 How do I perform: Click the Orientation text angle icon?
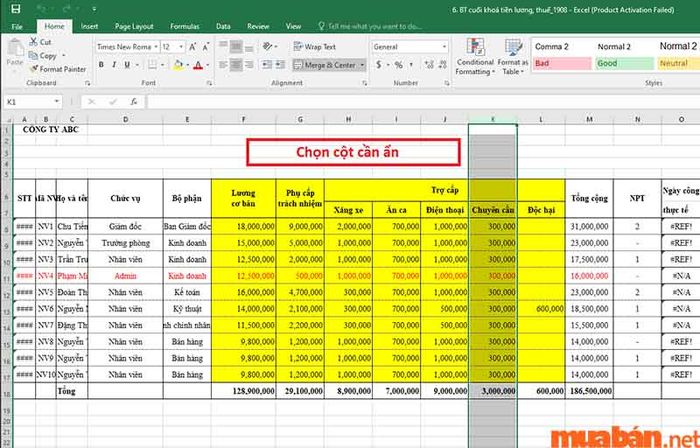click(268, 46)
